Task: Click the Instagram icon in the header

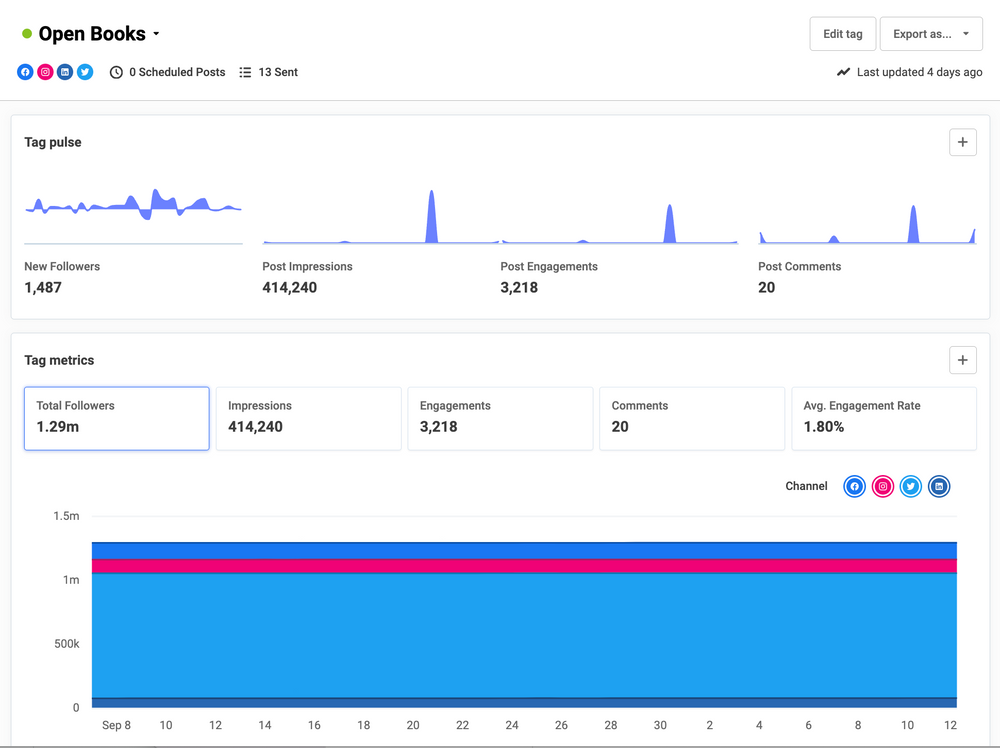Action: (44, 71)
